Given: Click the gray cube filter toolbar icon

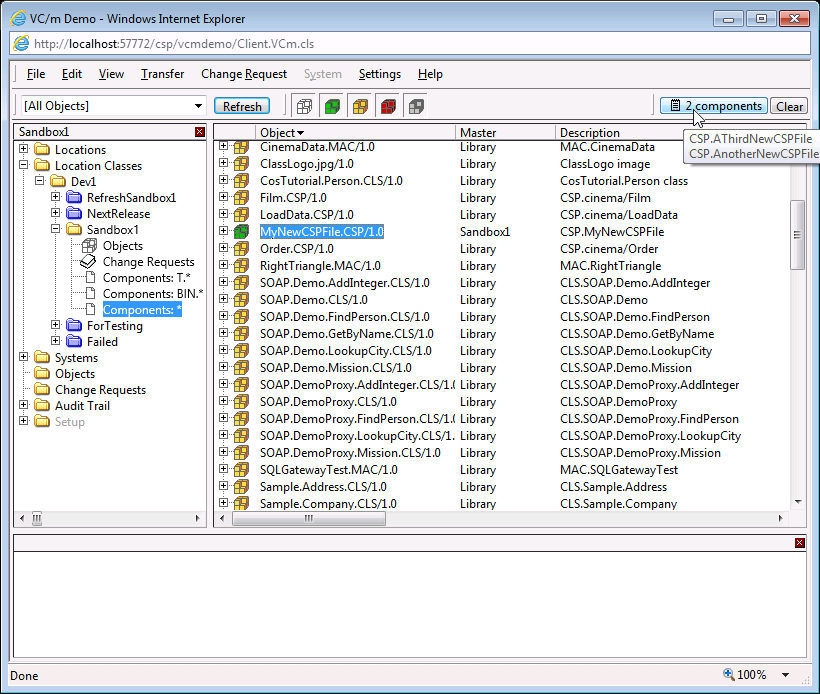Looking at the screenshot, I should pos(416,106).
